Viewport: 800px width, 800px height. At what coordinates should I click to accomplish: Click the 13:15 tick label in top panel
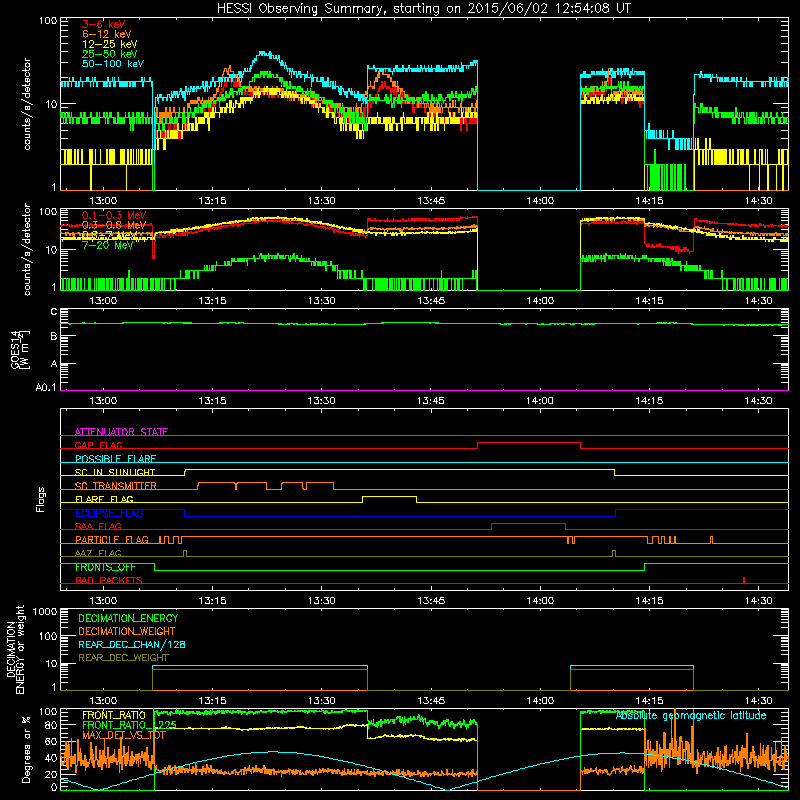pos(212,201)
